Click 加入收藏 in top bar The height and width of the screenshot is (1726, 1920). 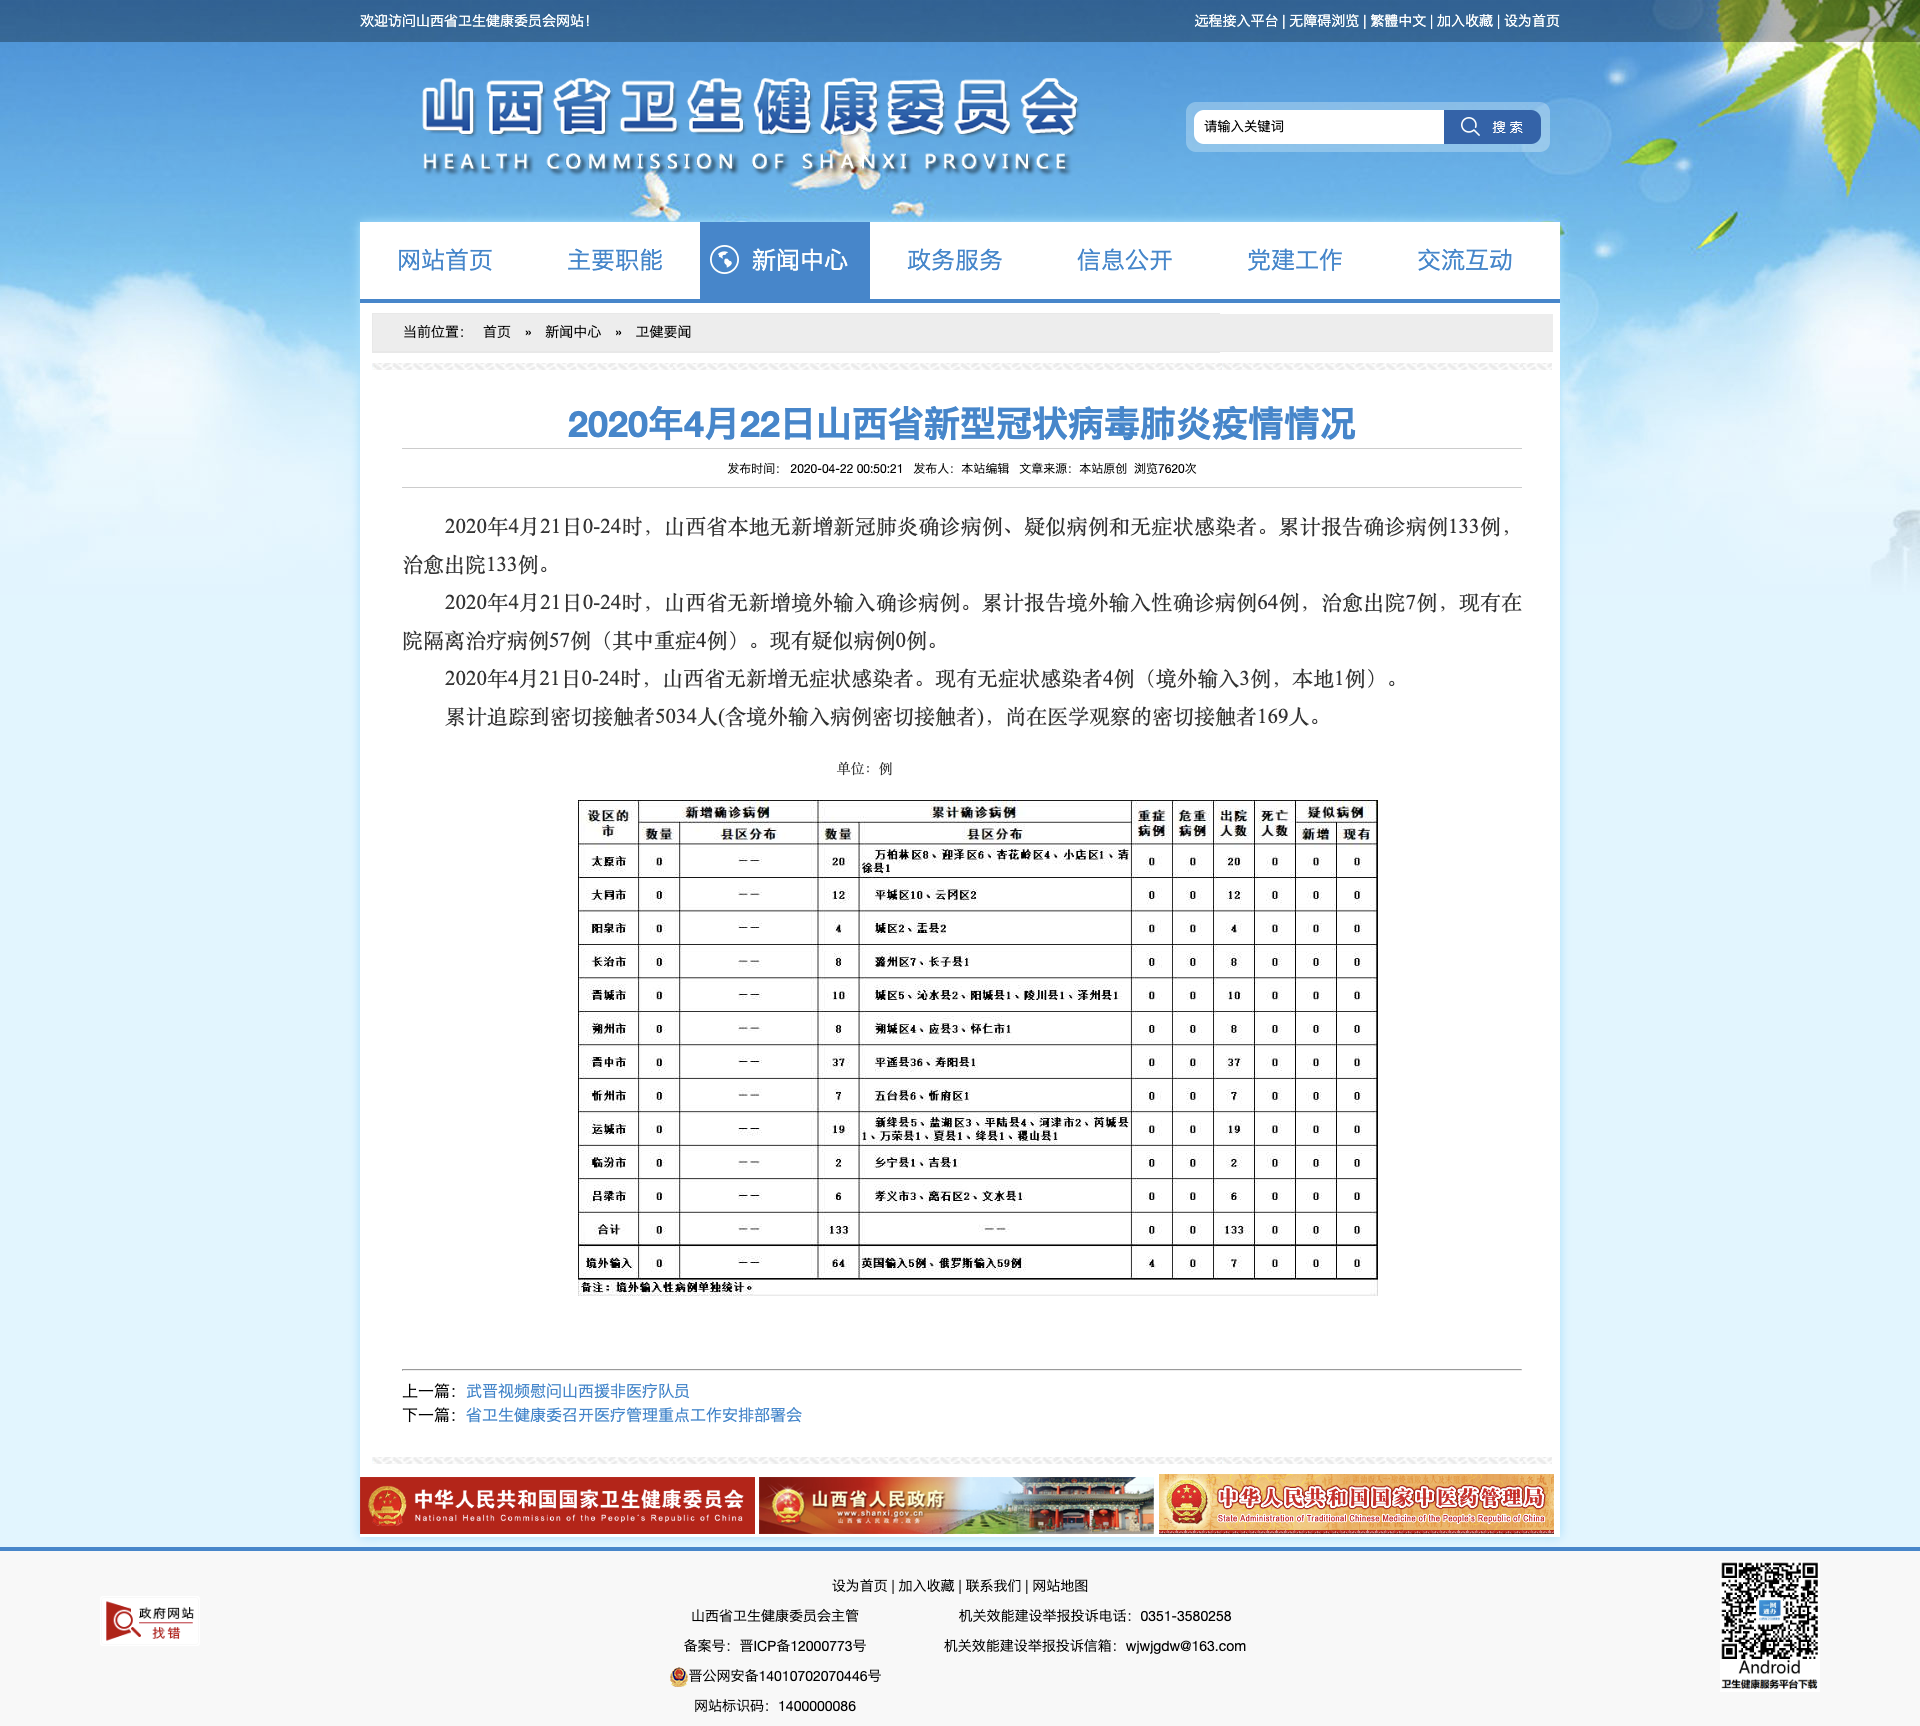[1465, 21]
